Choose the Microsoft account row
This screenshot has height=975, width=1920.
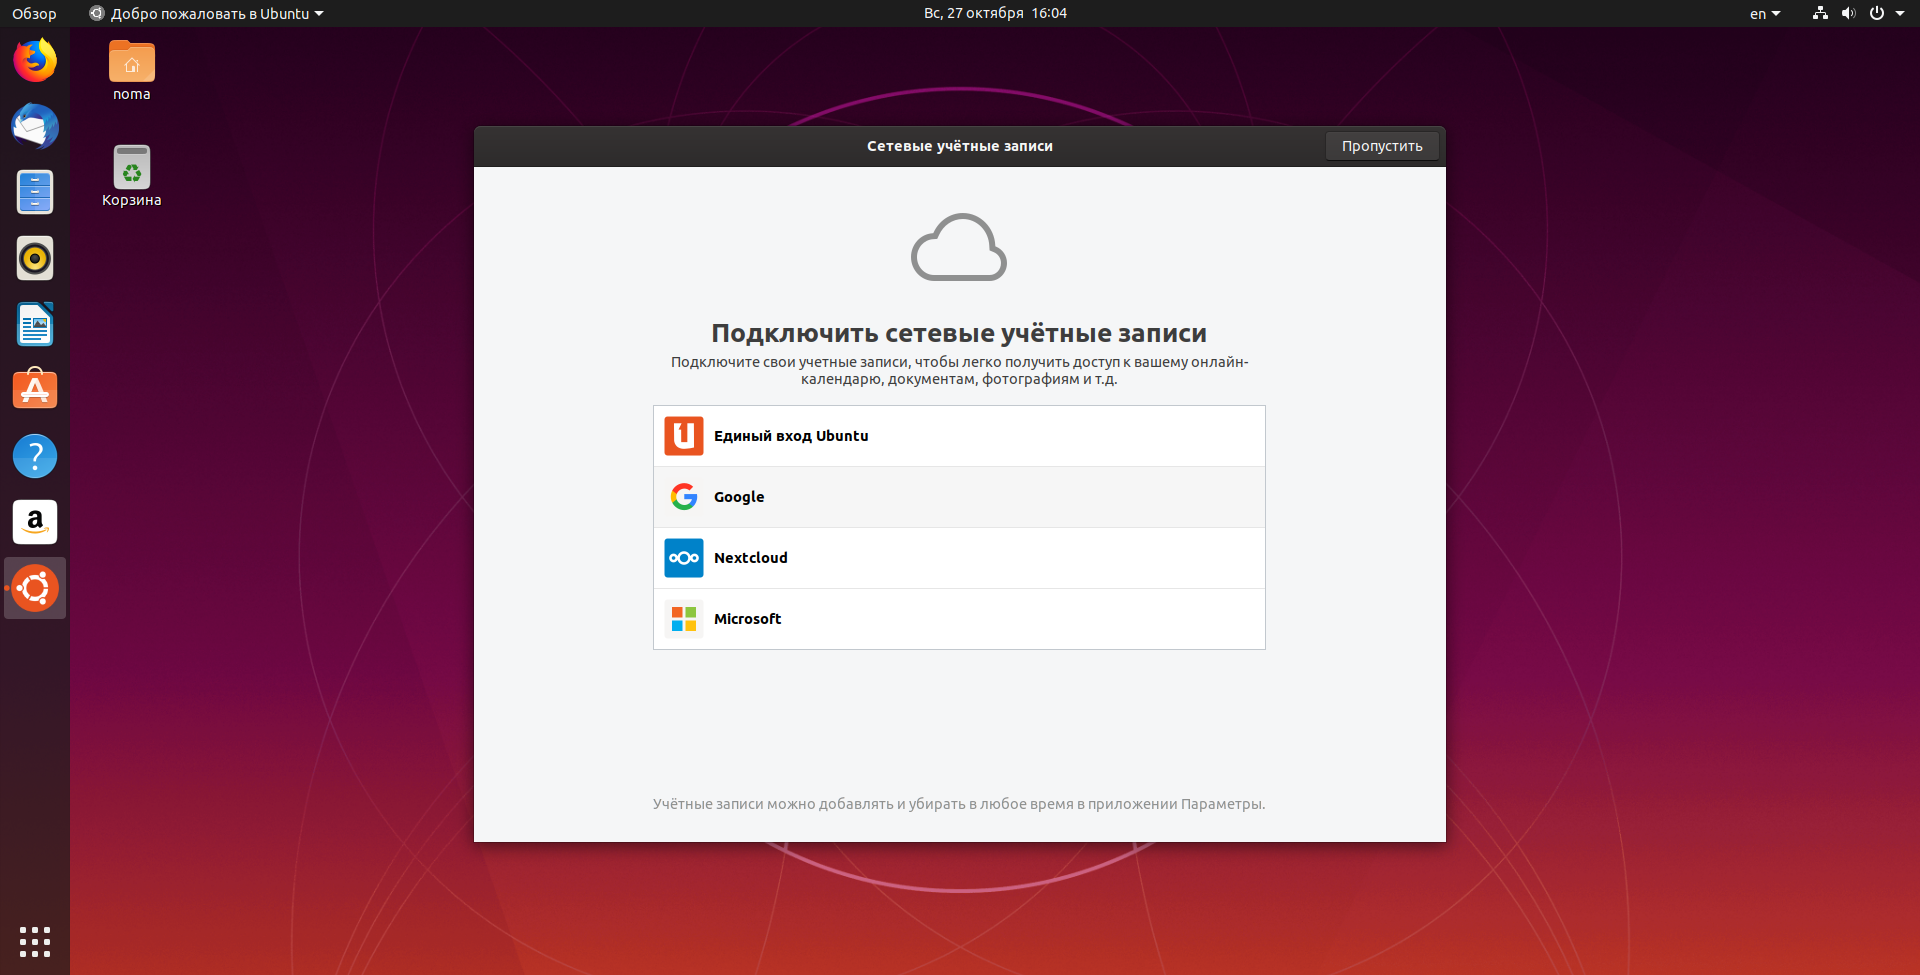click(x=959, y=619)
